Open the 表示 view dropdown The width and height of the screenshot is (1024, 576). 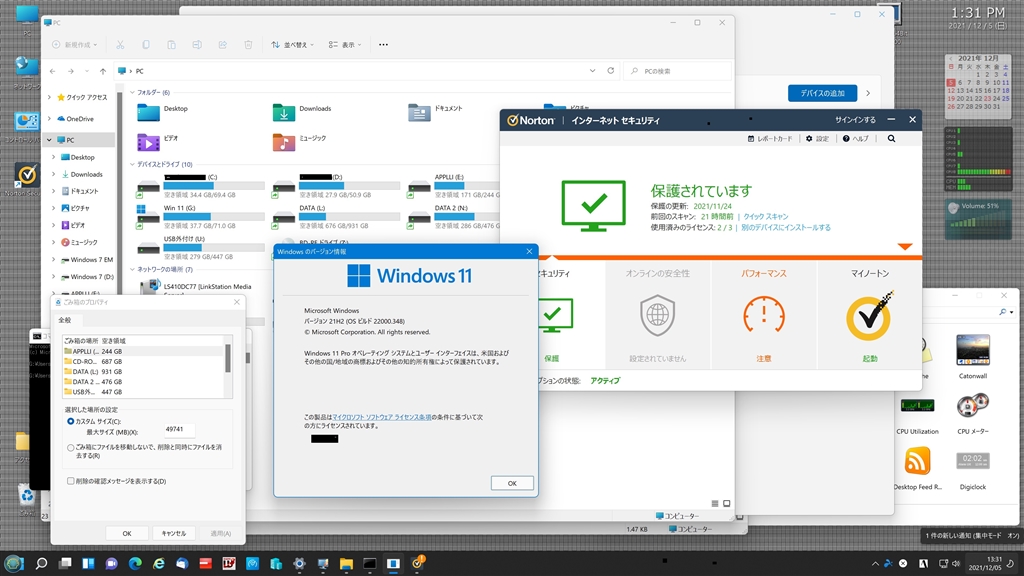pyautogui.click(x=345, y=44)
